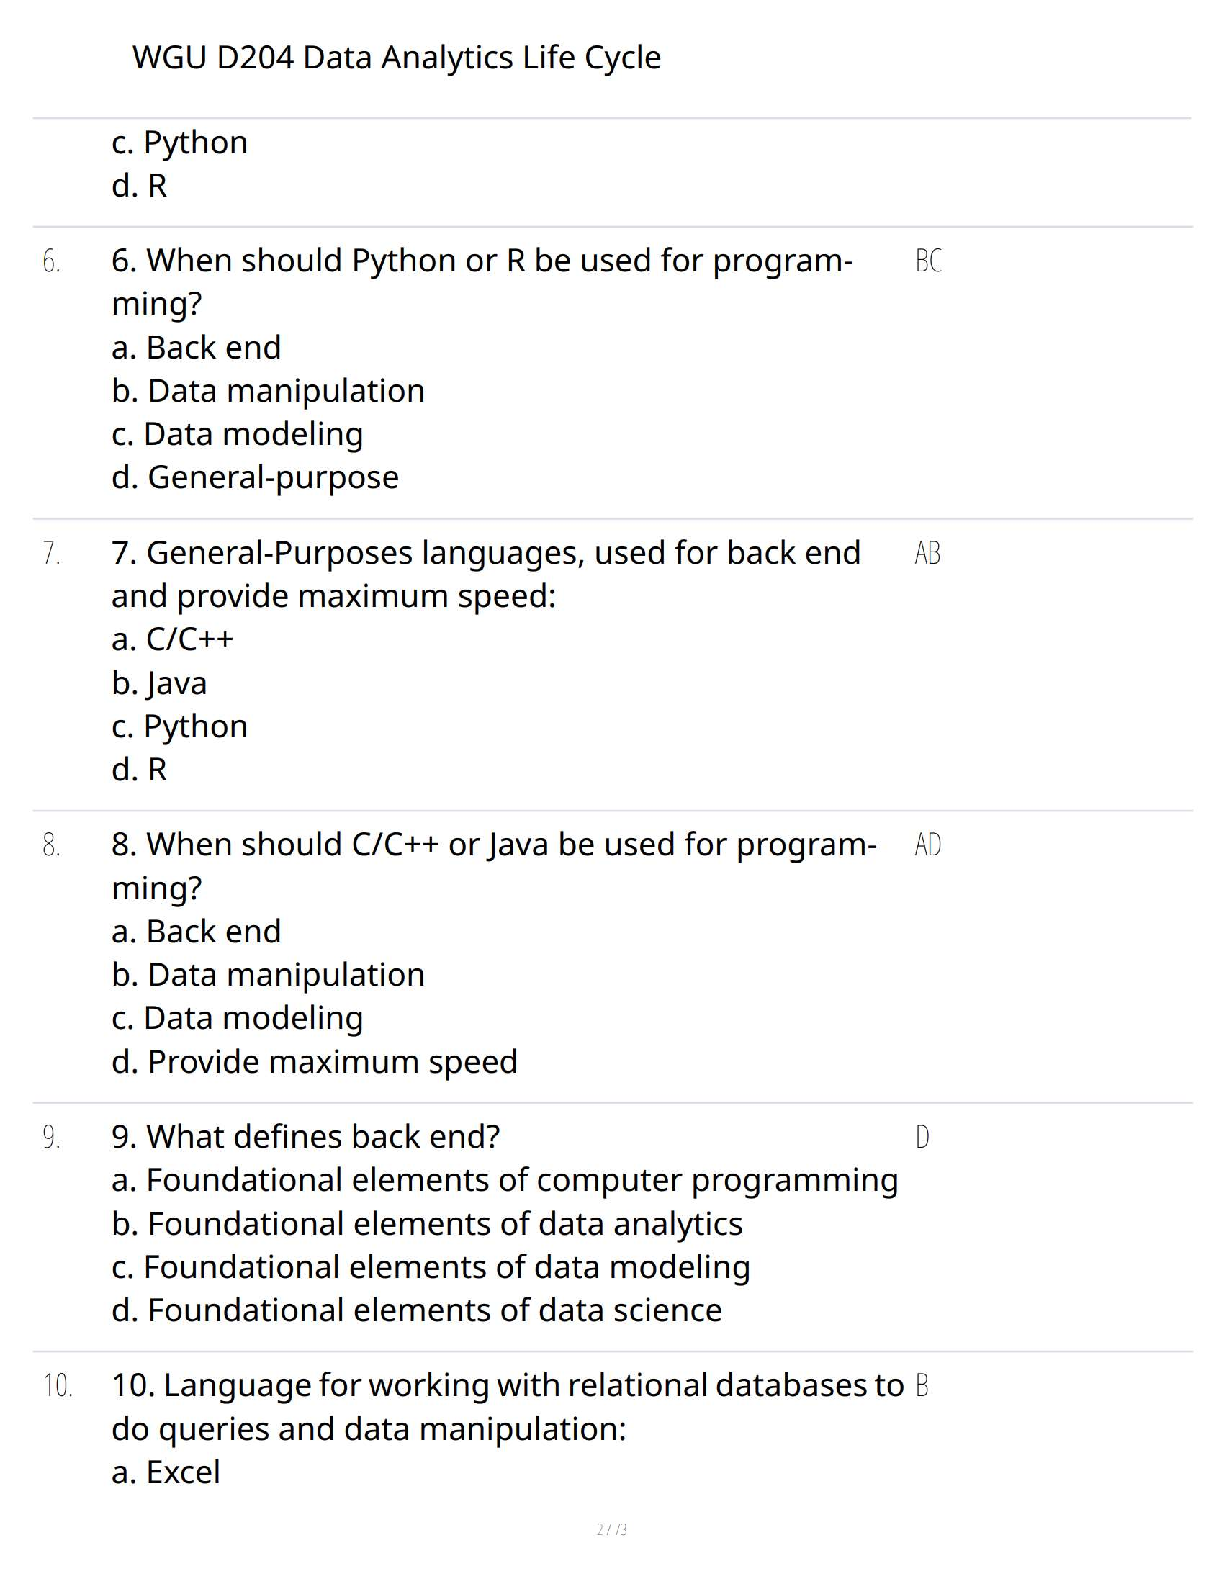1224x1584 pixels.
Task: Select question 10 about relational databases language
Action: pyautogui.click(x=508, y=1407)
